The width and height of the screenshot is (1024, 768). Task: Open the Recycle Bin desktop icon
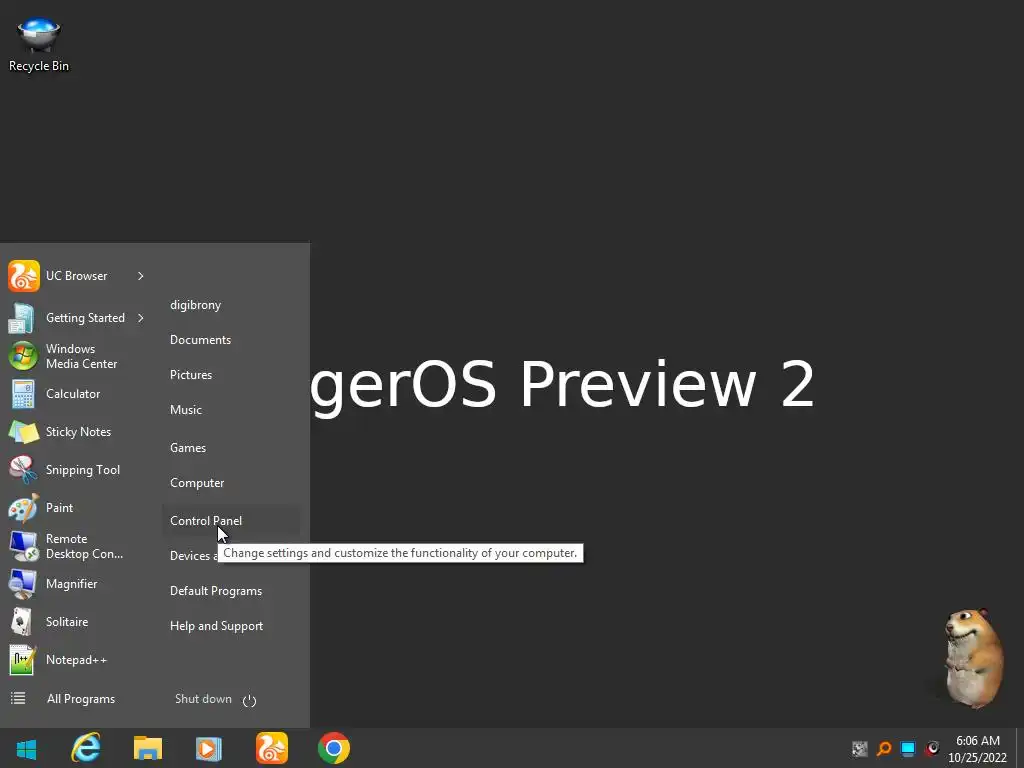[x=39, y=43]
